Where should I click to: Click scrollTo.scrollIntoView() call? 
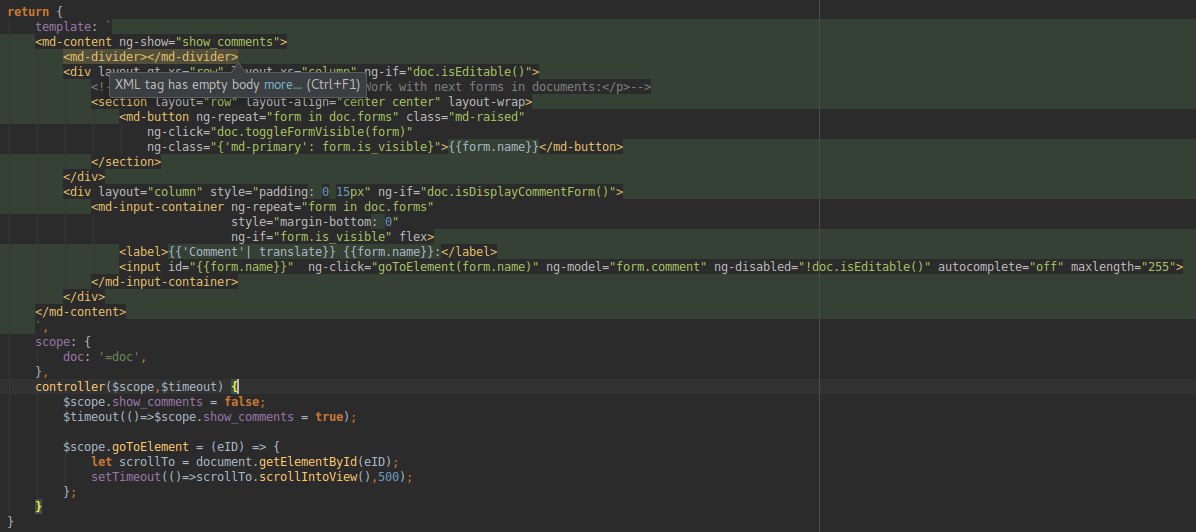(284, 476)
